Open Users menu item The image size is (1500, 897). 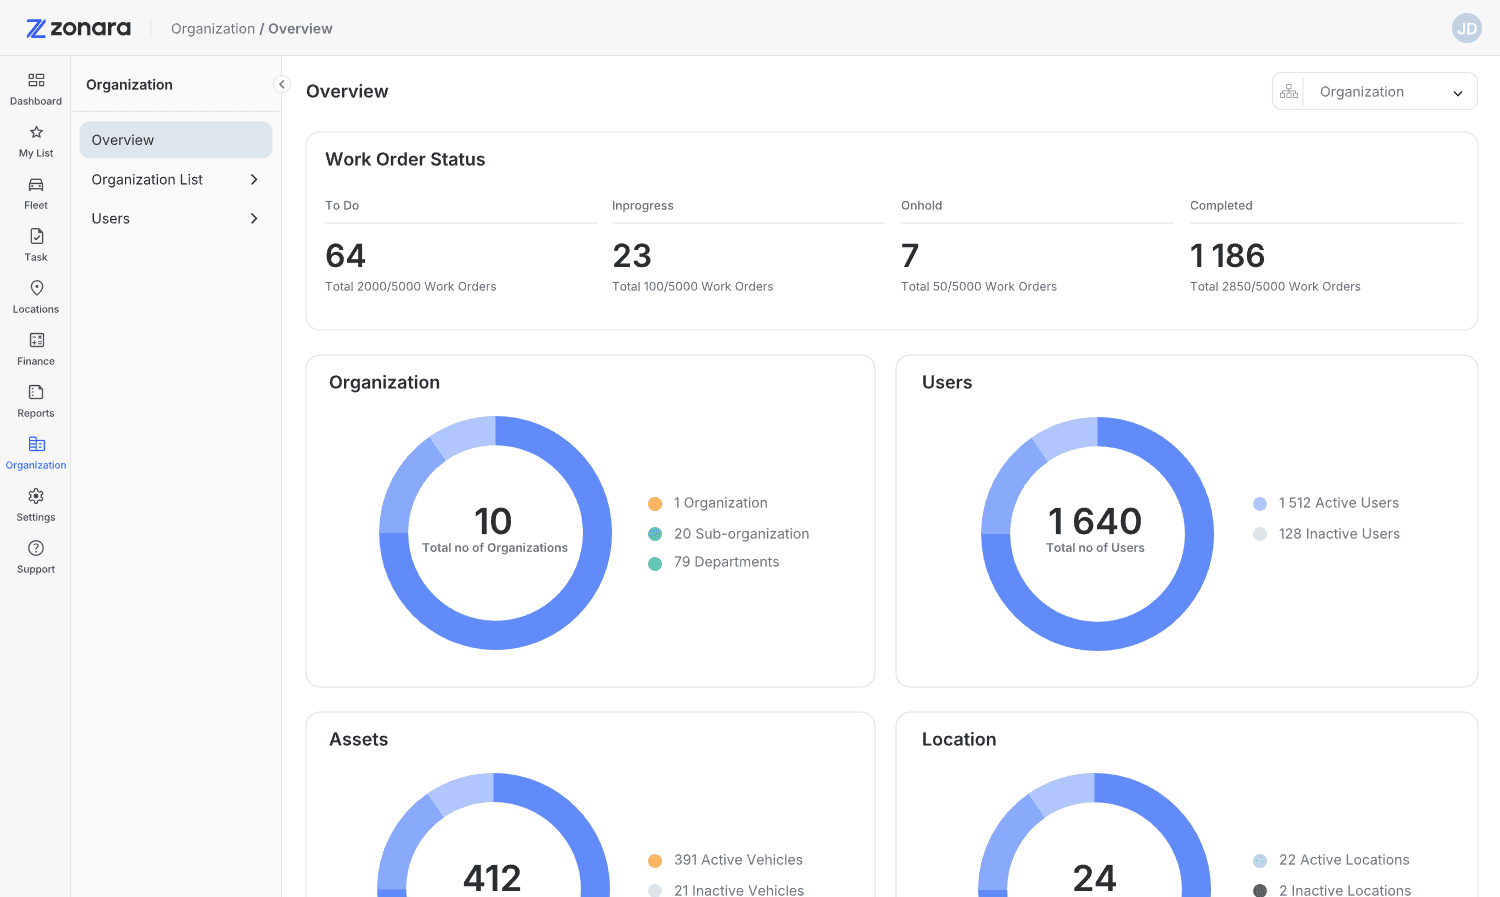(x=176, y=218)
